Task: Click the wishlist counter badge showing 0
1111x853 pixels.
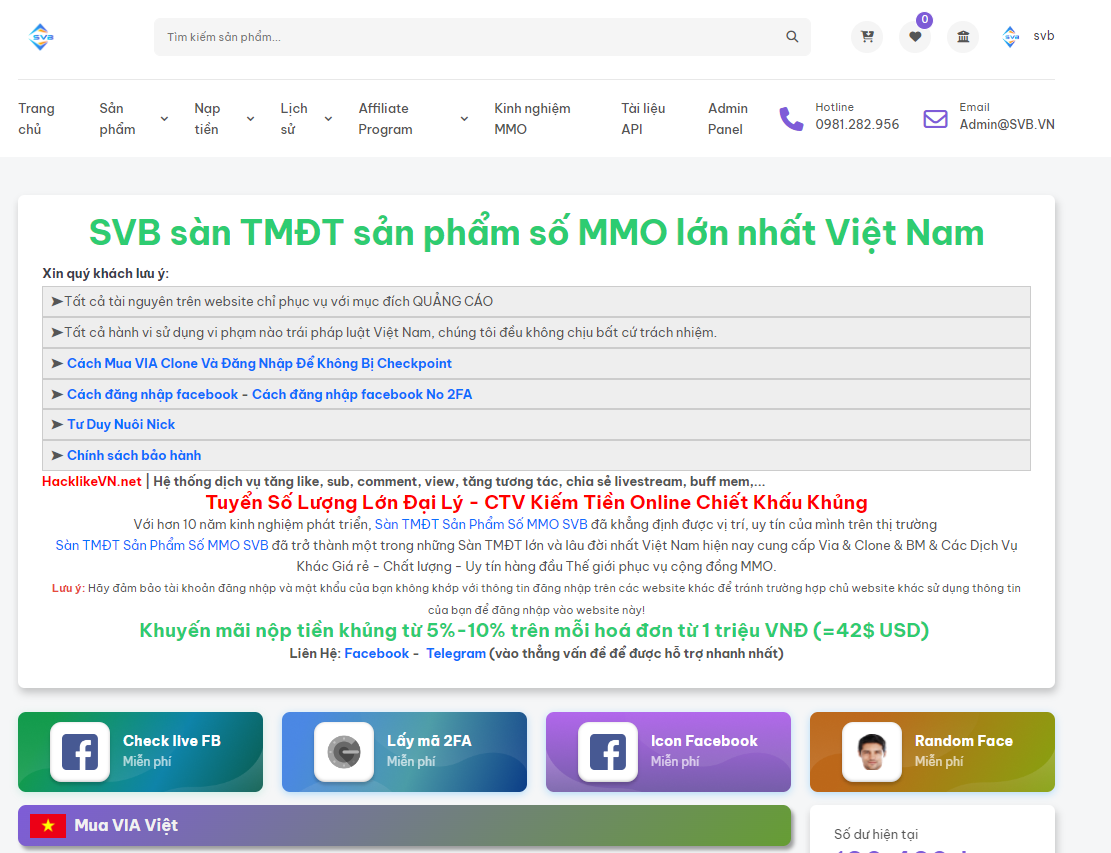Action: coord(924,20)
